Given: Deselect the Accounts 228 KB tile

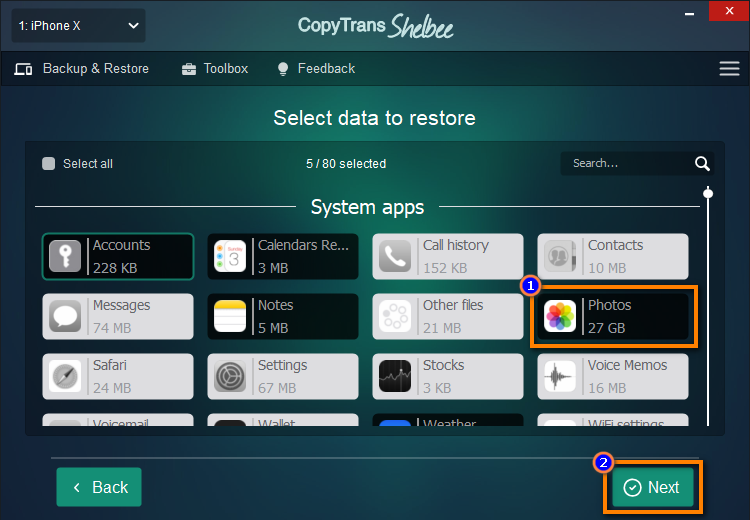Looking at the screenshot, I should coord(118,256).
